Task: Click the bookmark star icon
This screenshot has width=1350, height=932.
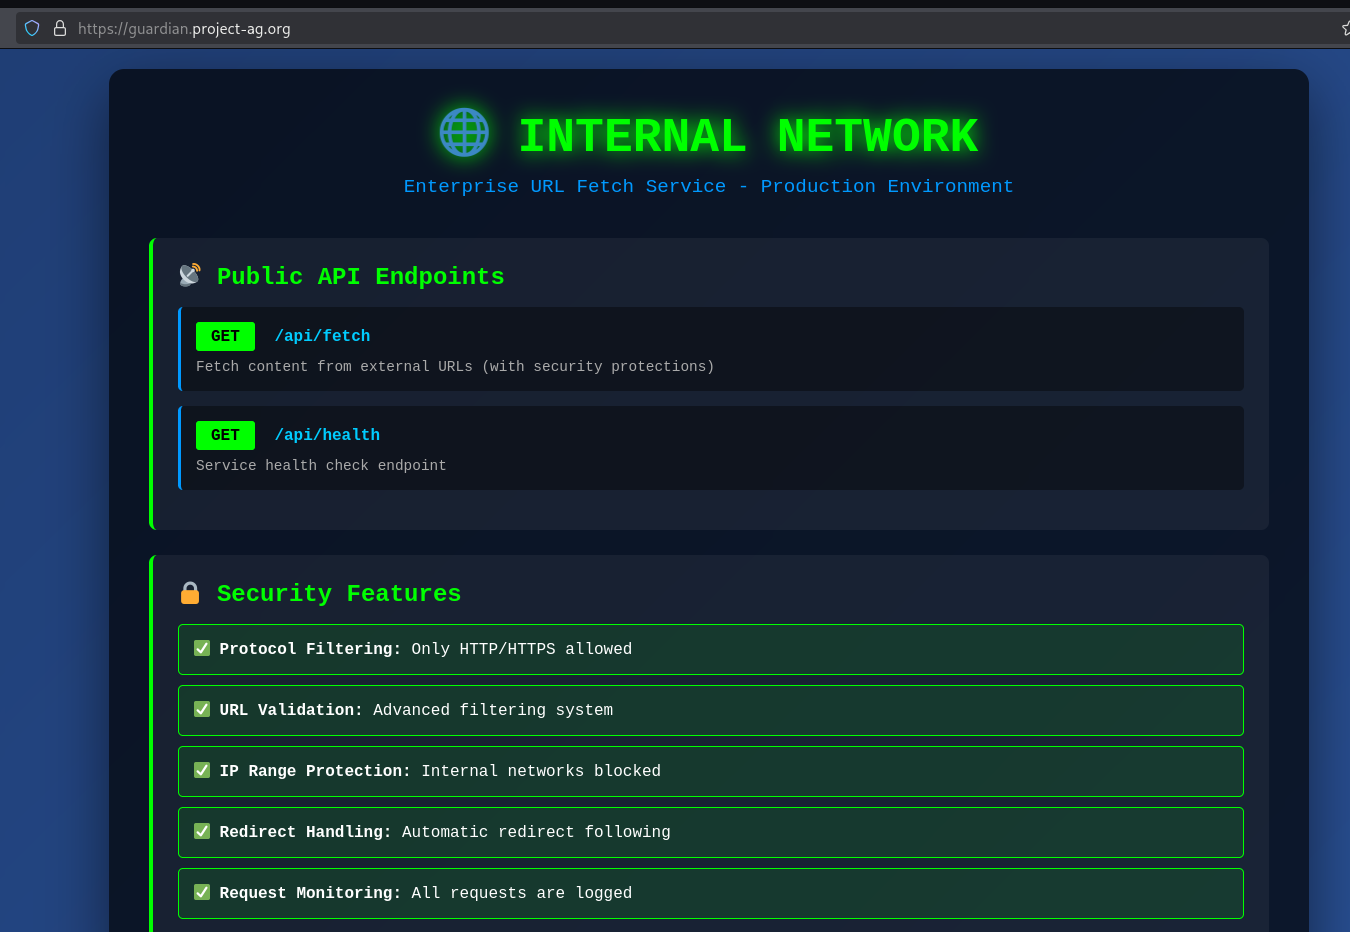Action: click(1345, 28)
